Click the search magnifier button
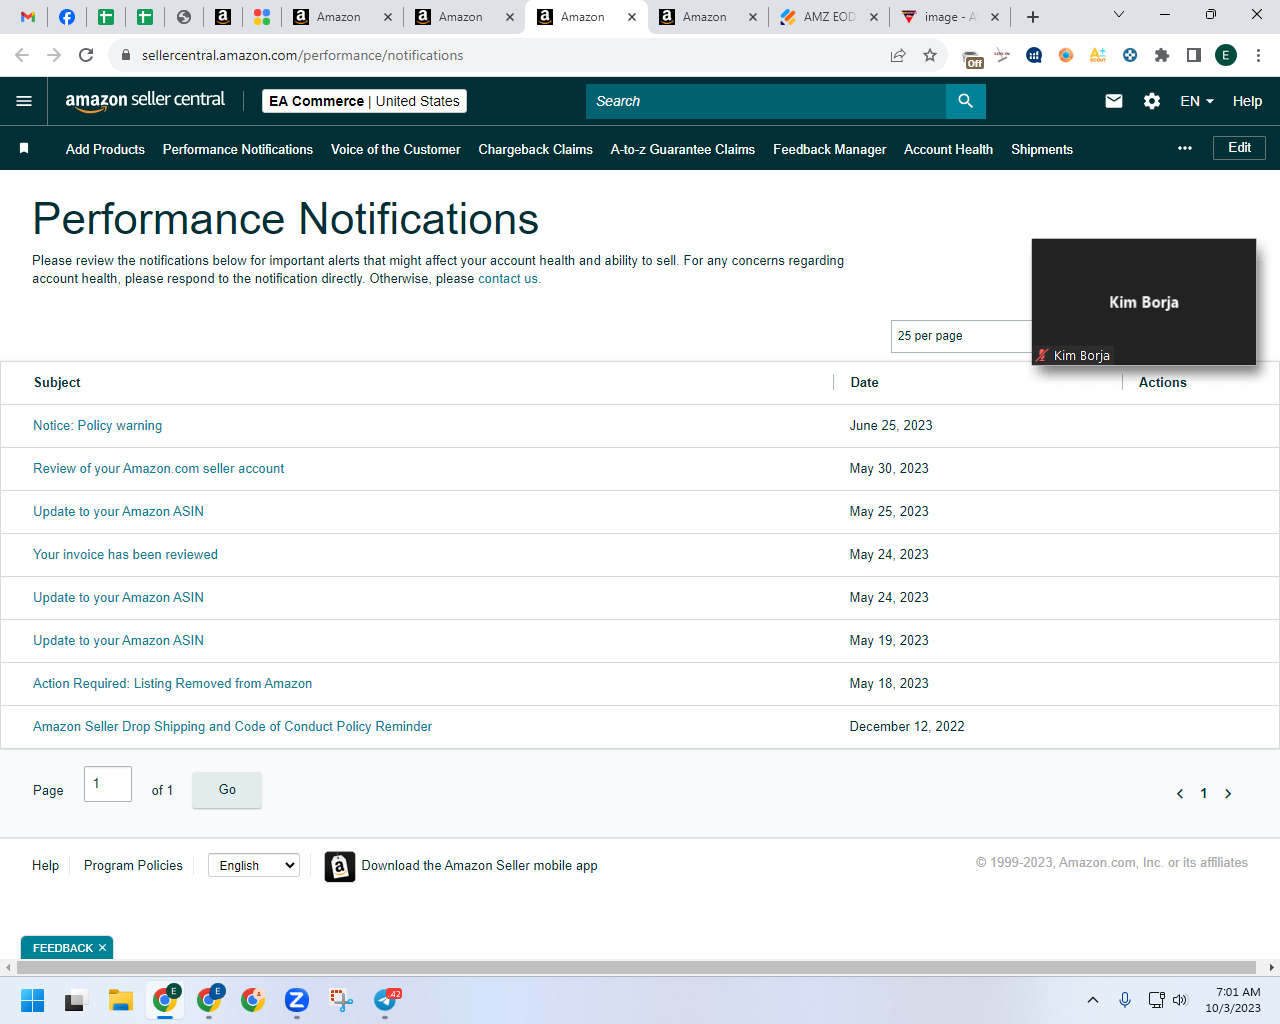1280x1024 pixels. tap(965, 101)
